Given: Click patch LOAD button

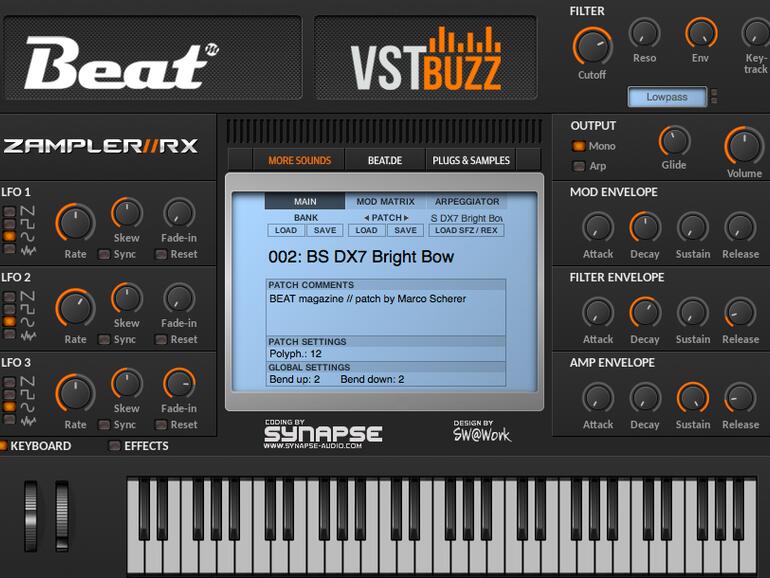Looking at the screenshot, I should 366,230.
